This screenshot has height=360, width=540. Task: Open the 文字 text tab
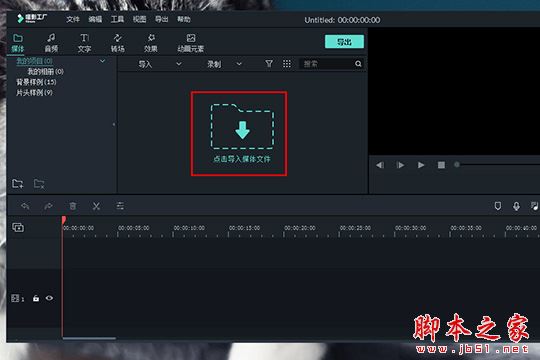click(84, 43)
